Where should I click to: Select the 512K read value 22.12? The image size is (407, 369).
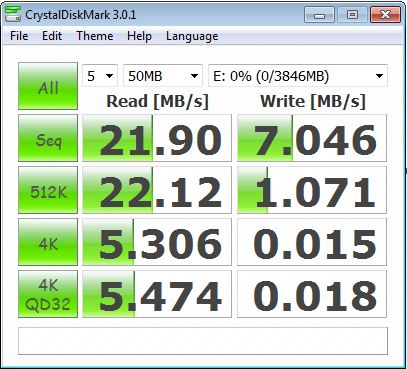click(x=157, y=190)
